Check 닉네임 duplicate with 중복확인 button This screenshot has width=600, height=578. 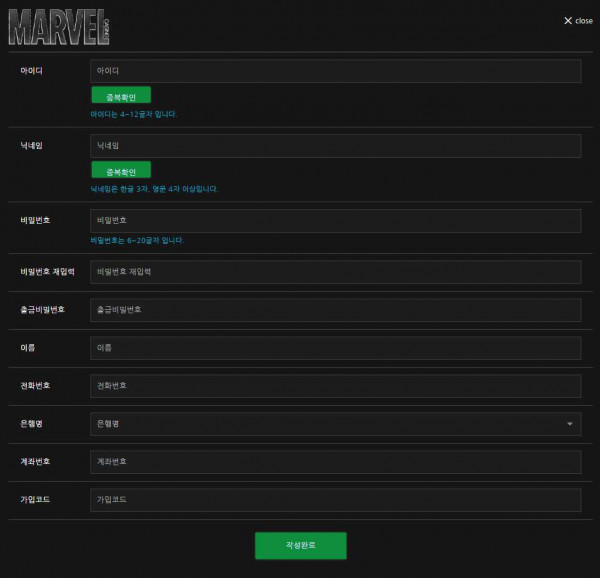coord(121,169)
